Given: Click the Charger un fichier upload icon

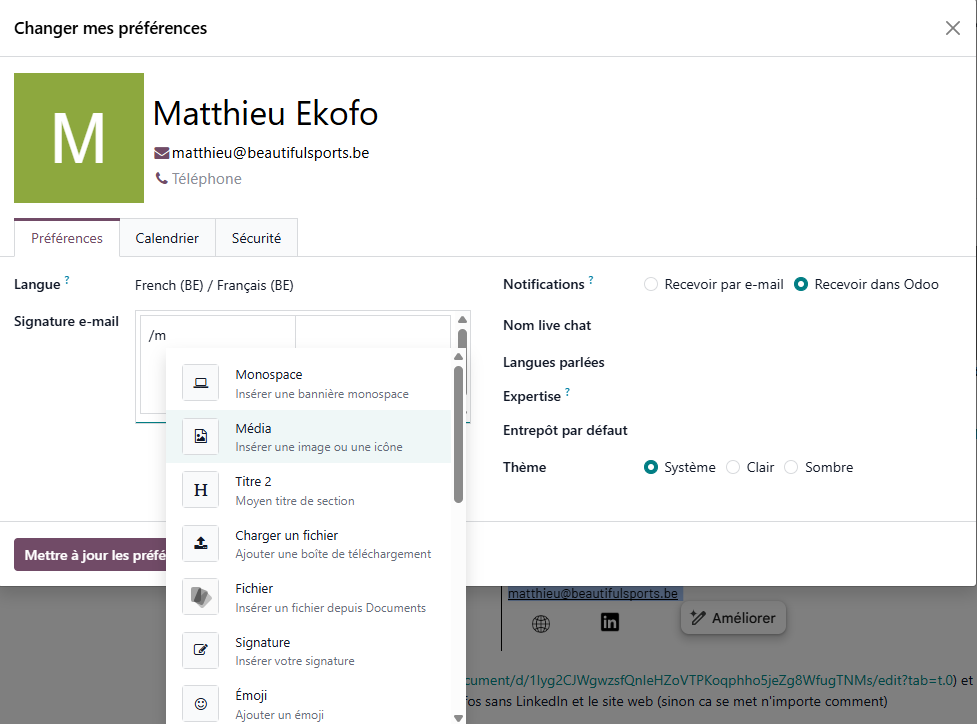Looking at the screenshot, I should point(200,544).
